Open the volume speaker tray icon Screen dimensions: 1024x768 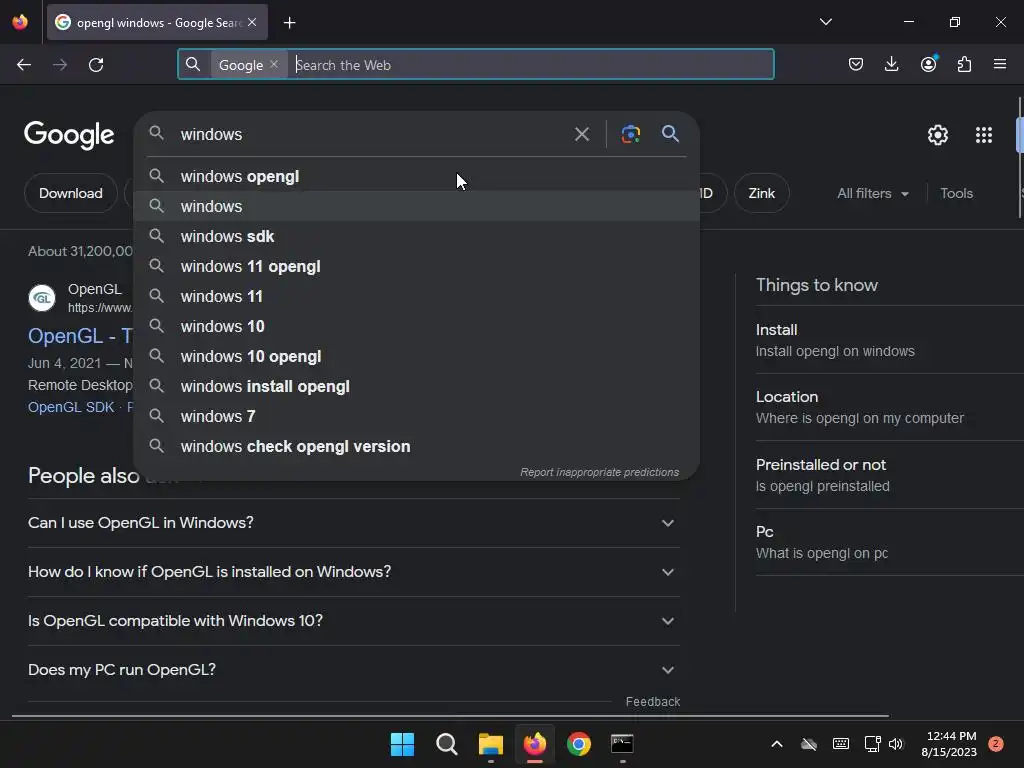pyautogui.click(x=895, y=744)
